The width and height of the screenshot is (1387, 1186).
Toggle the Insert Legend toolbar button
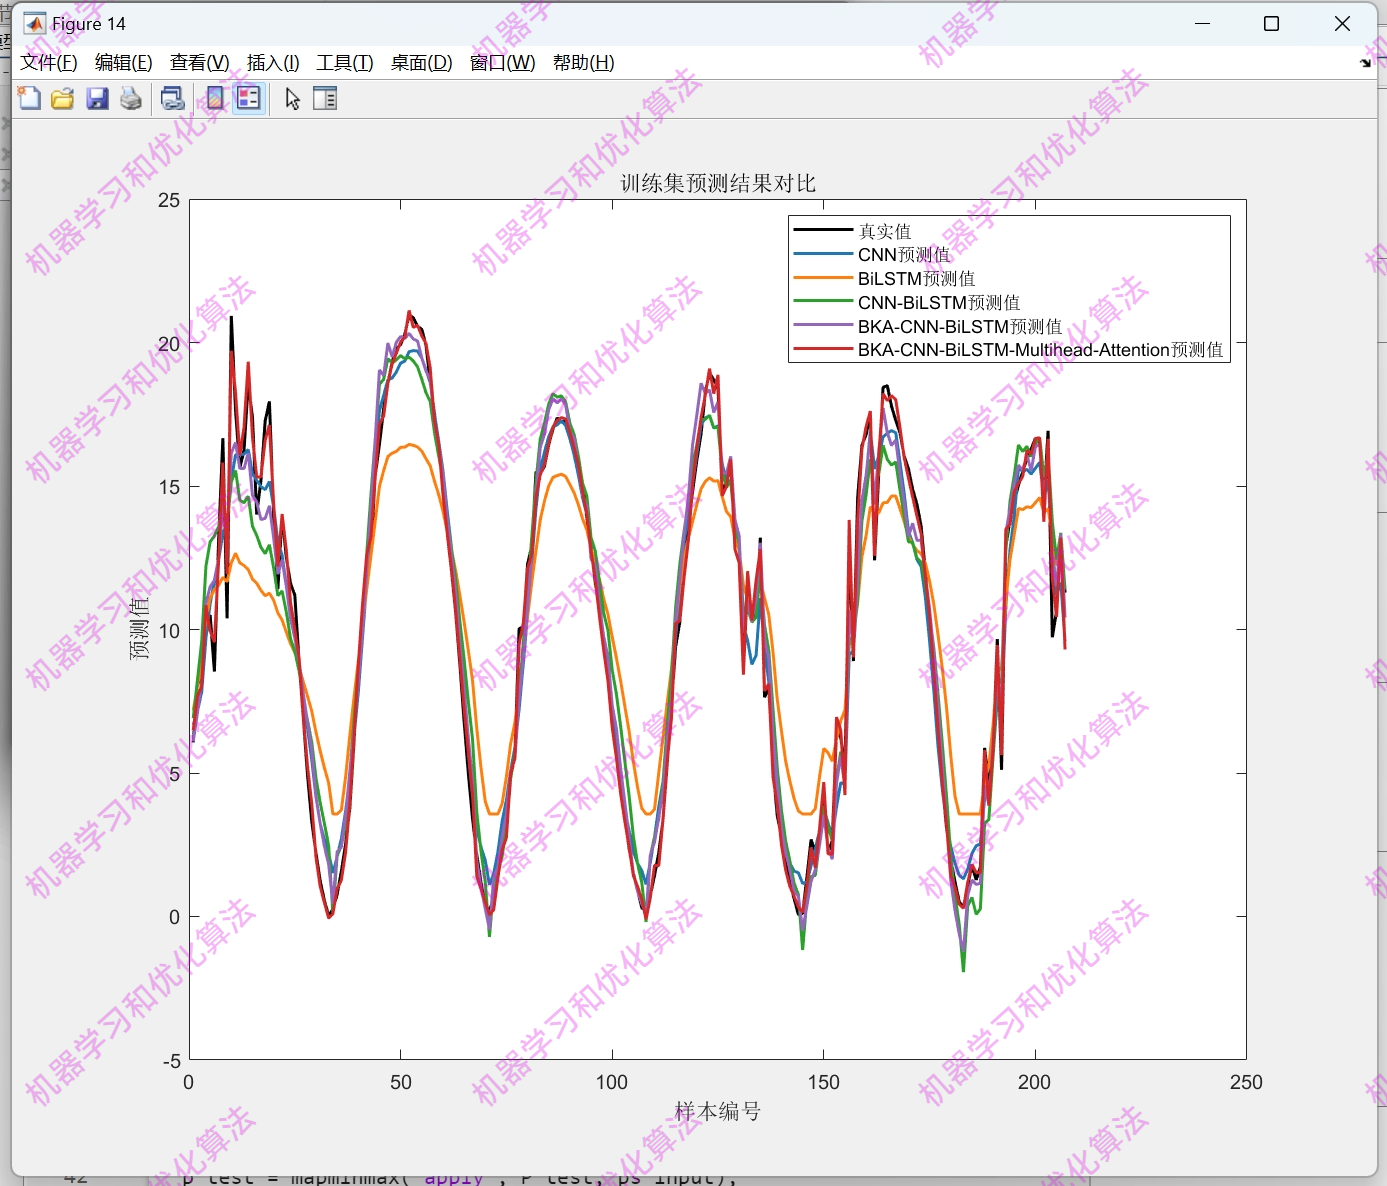pos(249,98)
